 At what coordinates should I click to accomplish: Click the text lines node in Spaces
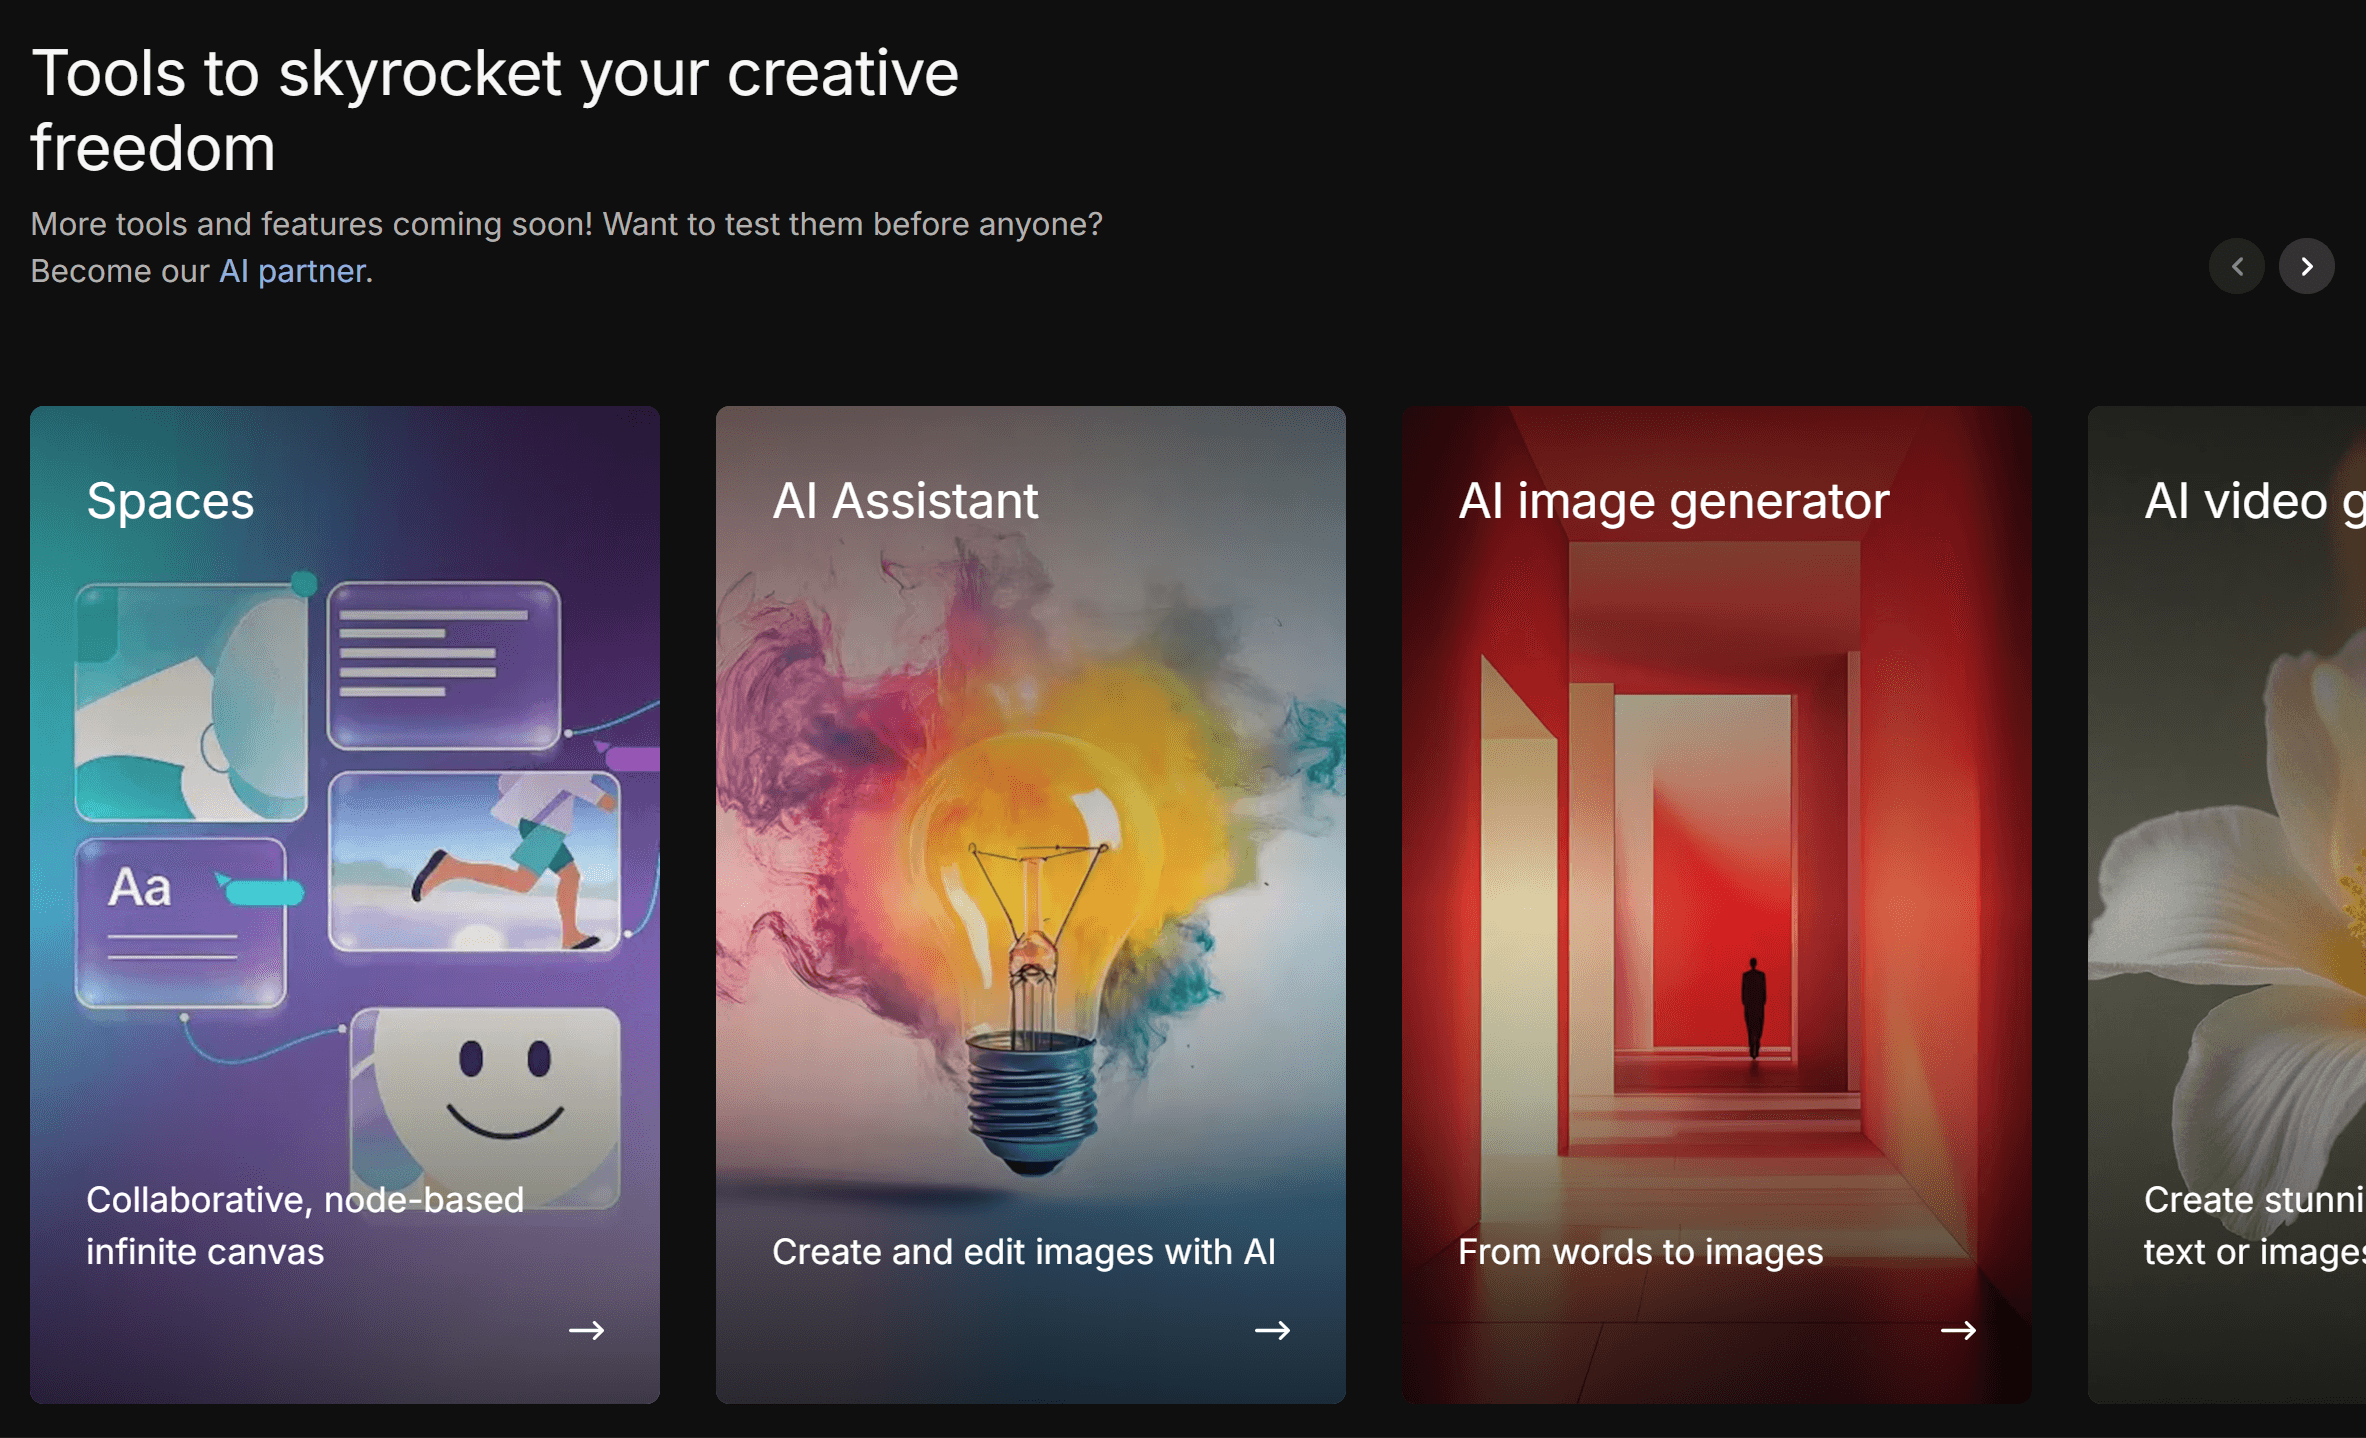coord(443,665)
